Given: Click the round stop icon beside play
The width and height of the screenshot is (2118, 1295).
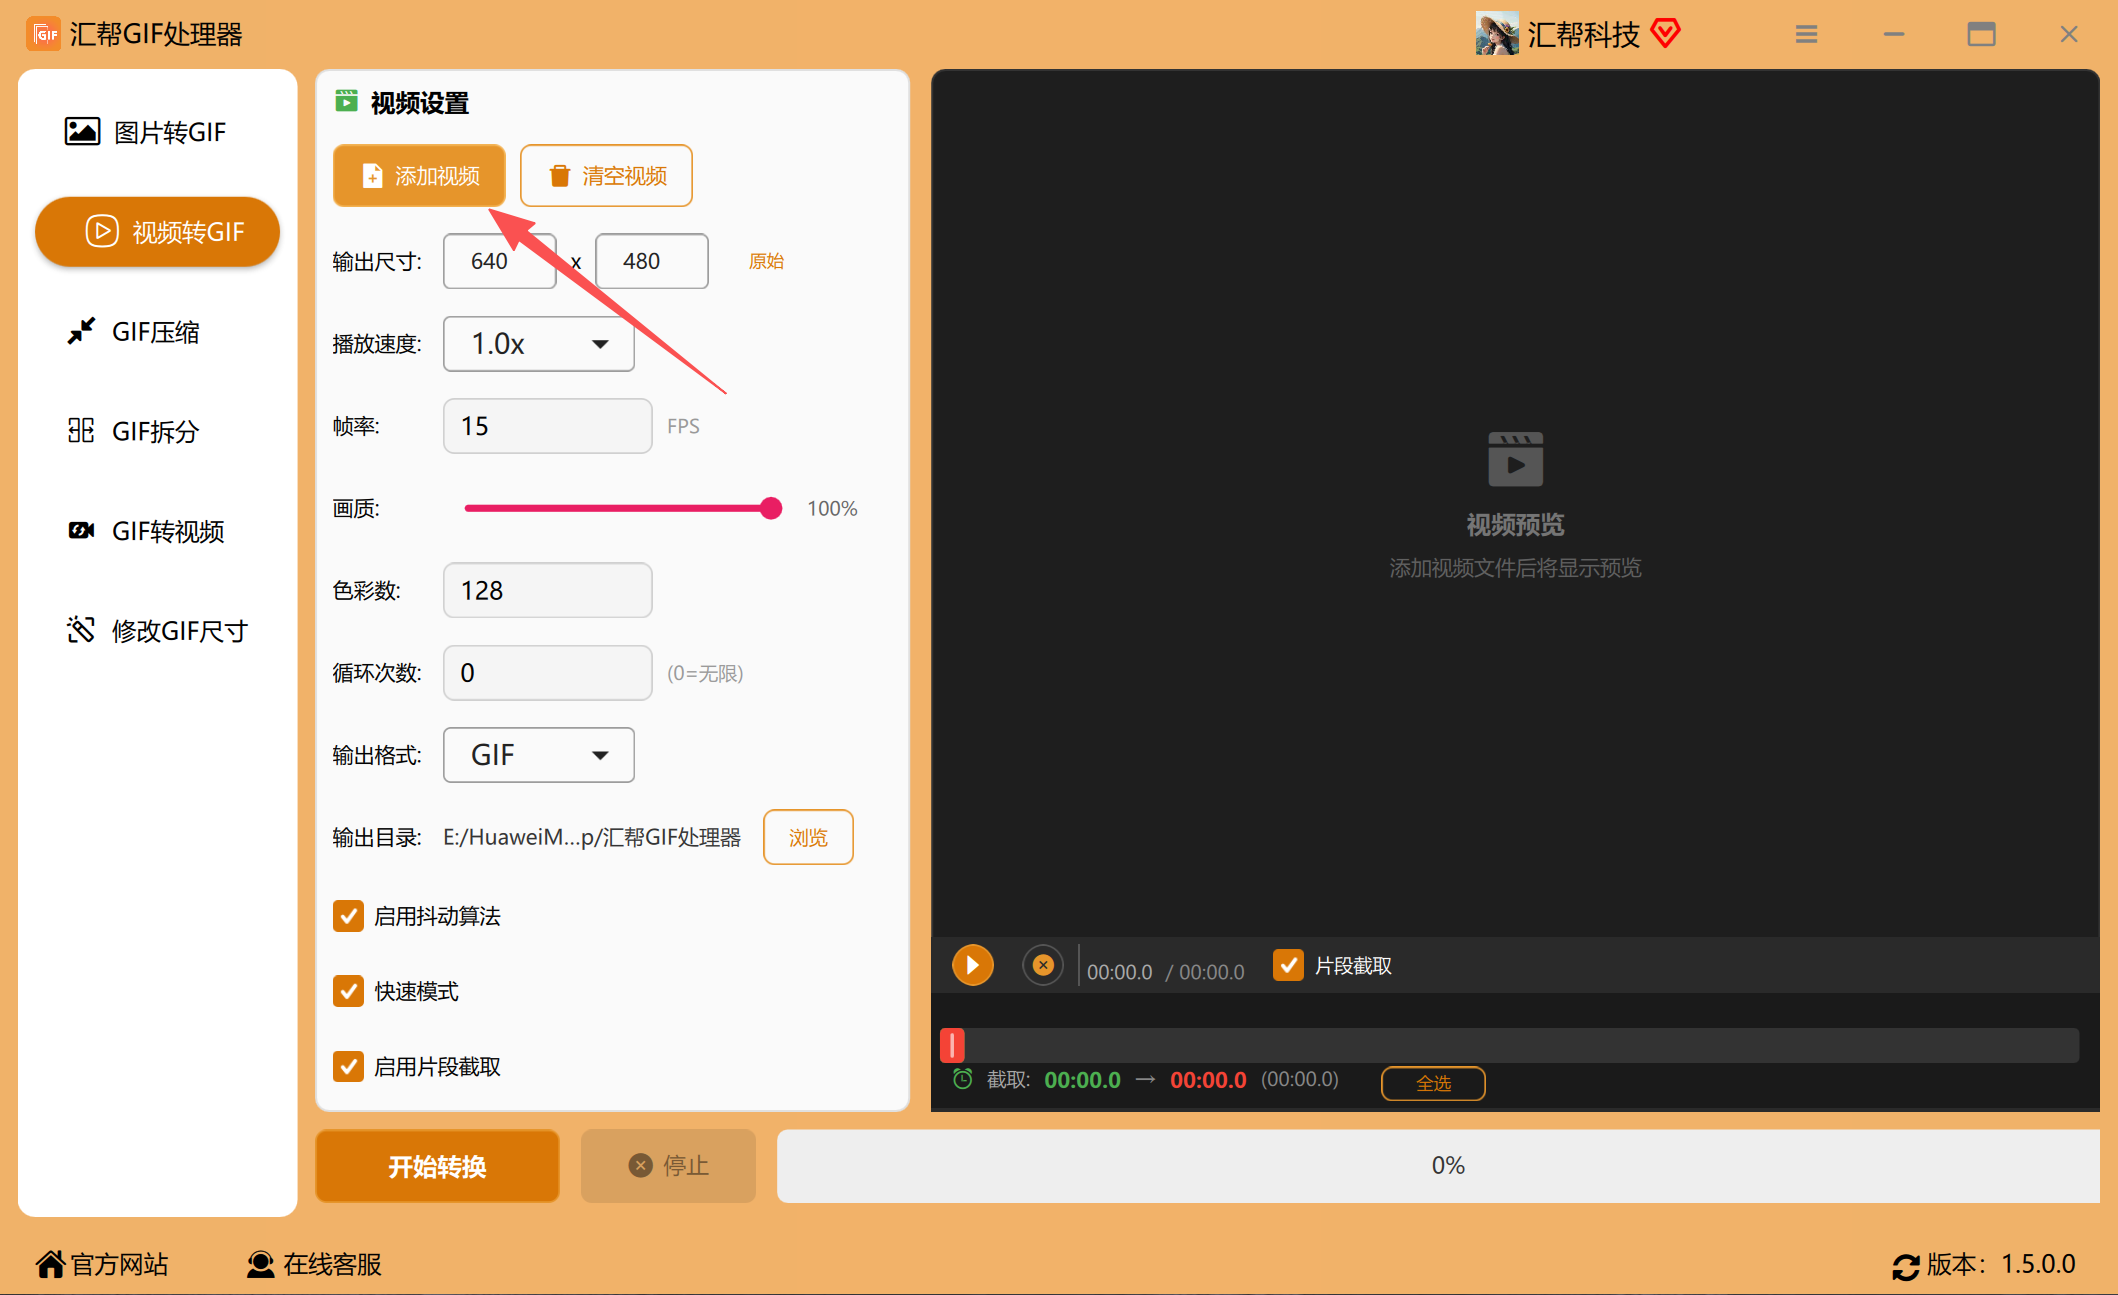Looking at the screenshot, I should 1042,965.
